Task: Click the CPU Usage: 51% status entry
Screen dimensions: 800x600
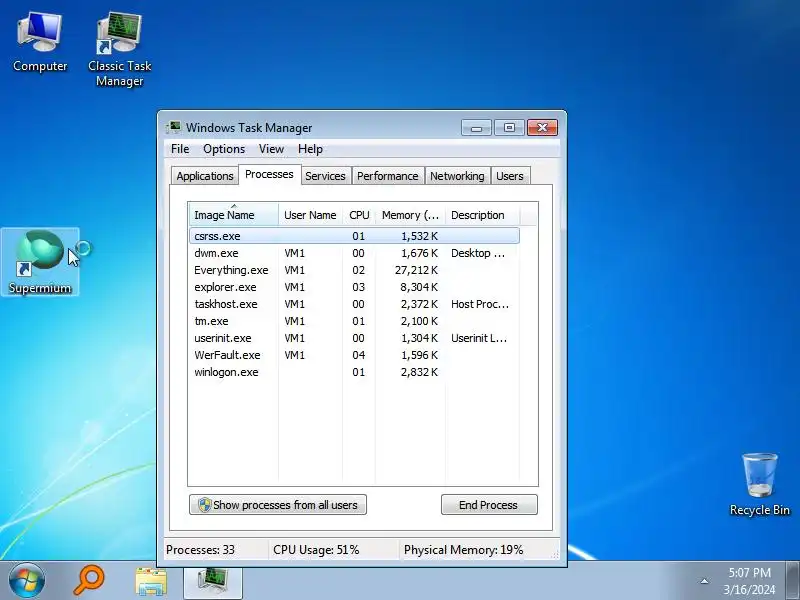Action: click(316, 550)
